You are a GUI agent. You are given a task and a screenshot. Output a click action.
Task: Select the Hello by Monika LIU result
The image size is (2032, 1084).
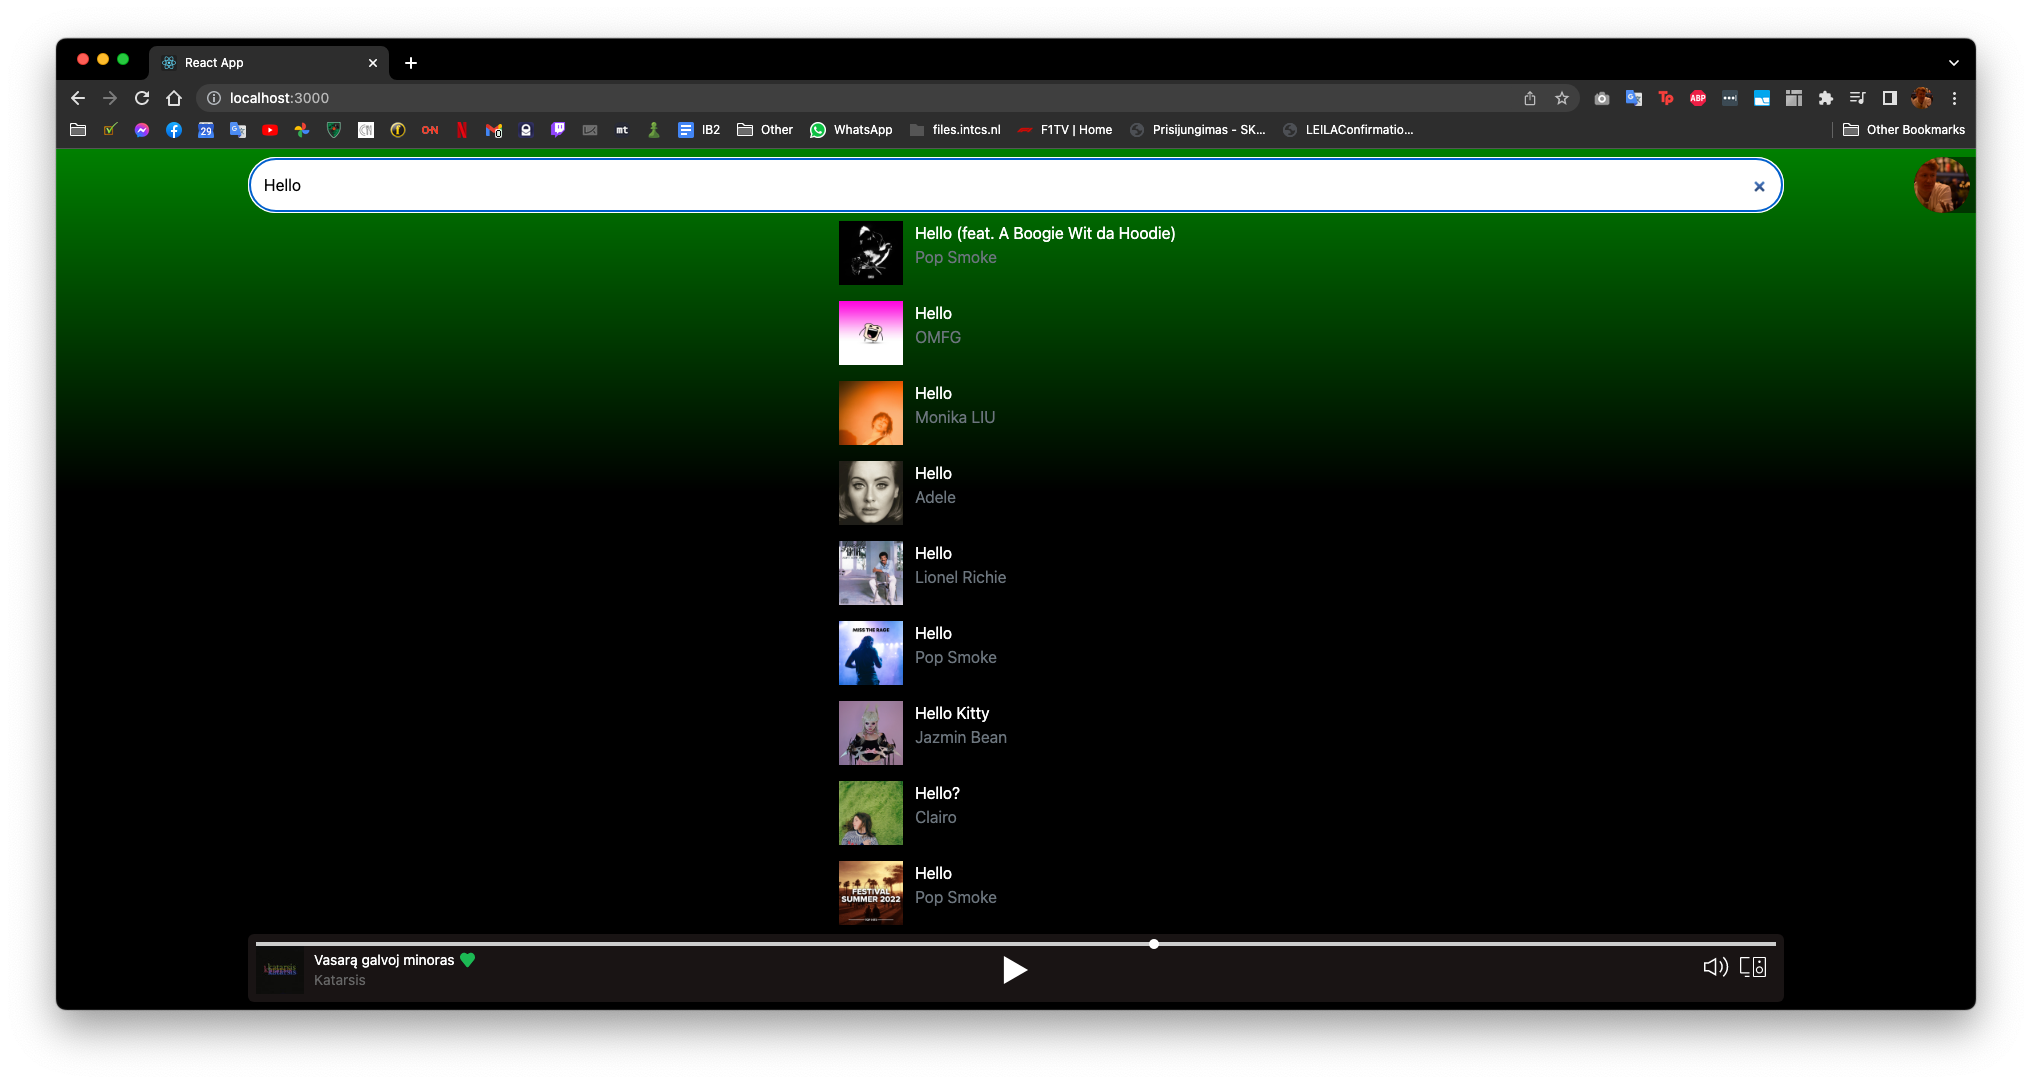917,413
